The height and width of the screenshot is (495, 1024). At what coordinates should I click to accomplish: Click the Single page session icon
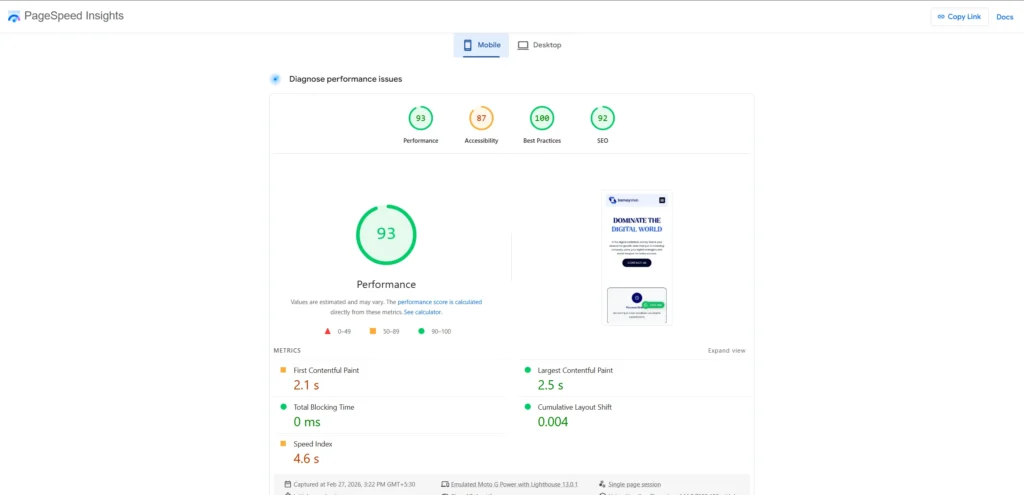pyautogui.click(x=601, y=484)
